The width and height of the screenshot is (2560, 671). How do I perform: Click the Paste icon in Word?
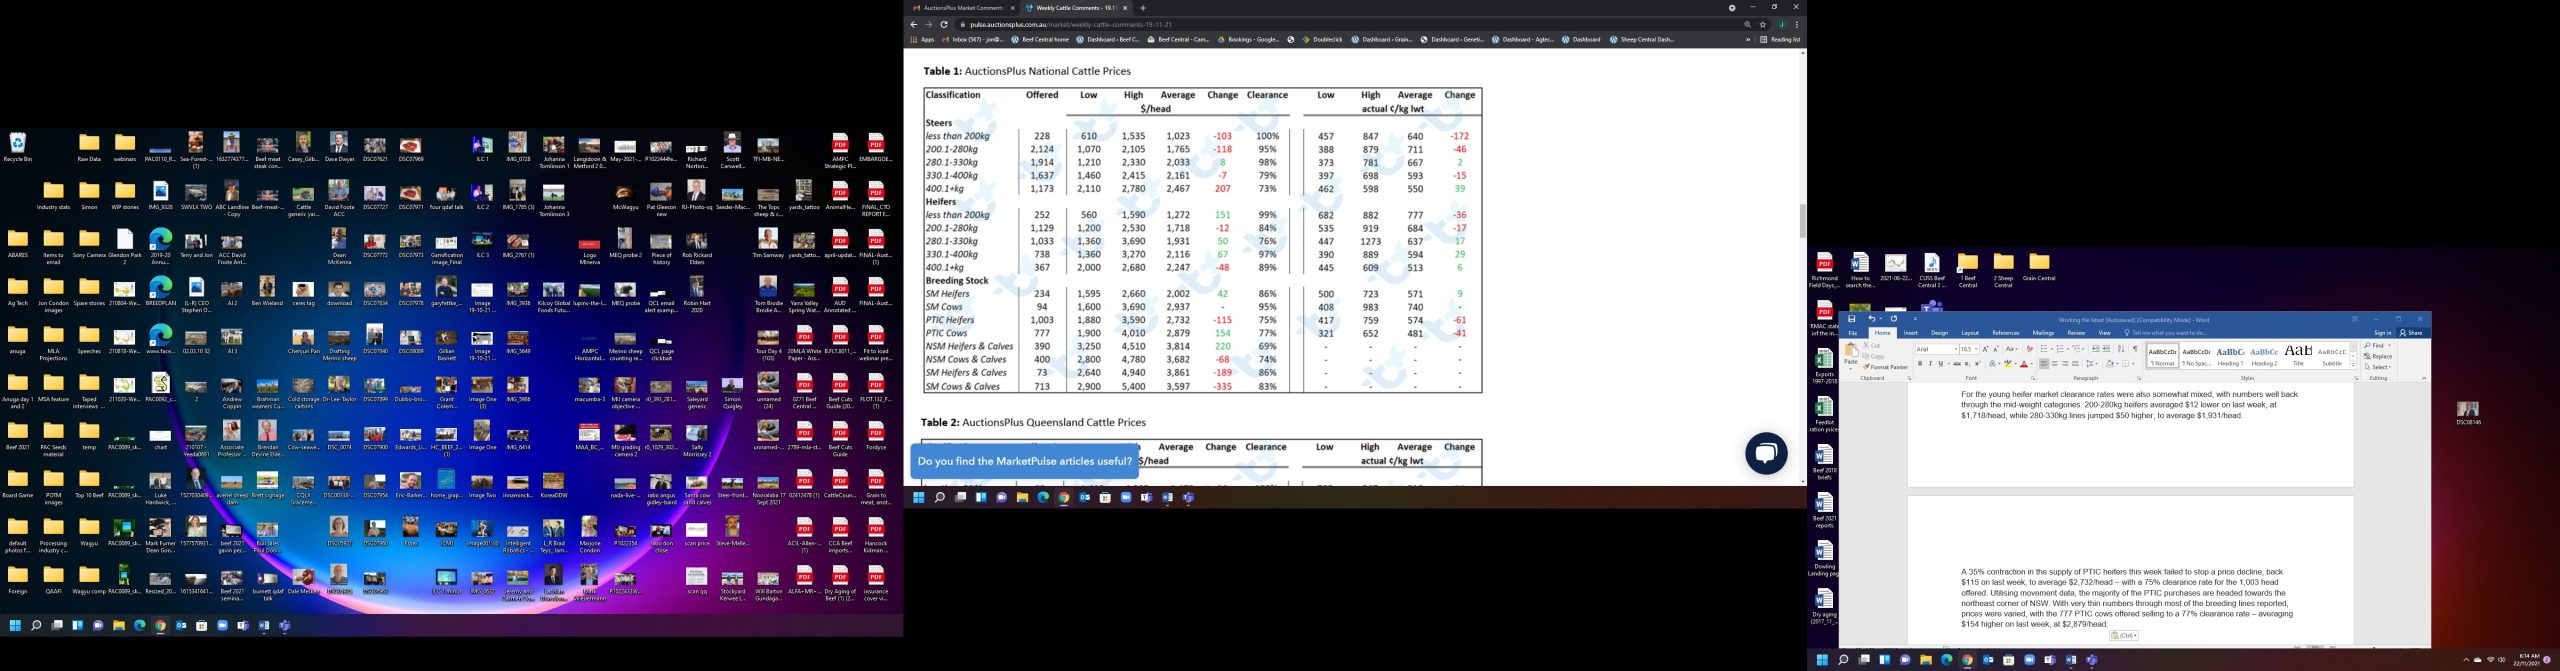1851,353
